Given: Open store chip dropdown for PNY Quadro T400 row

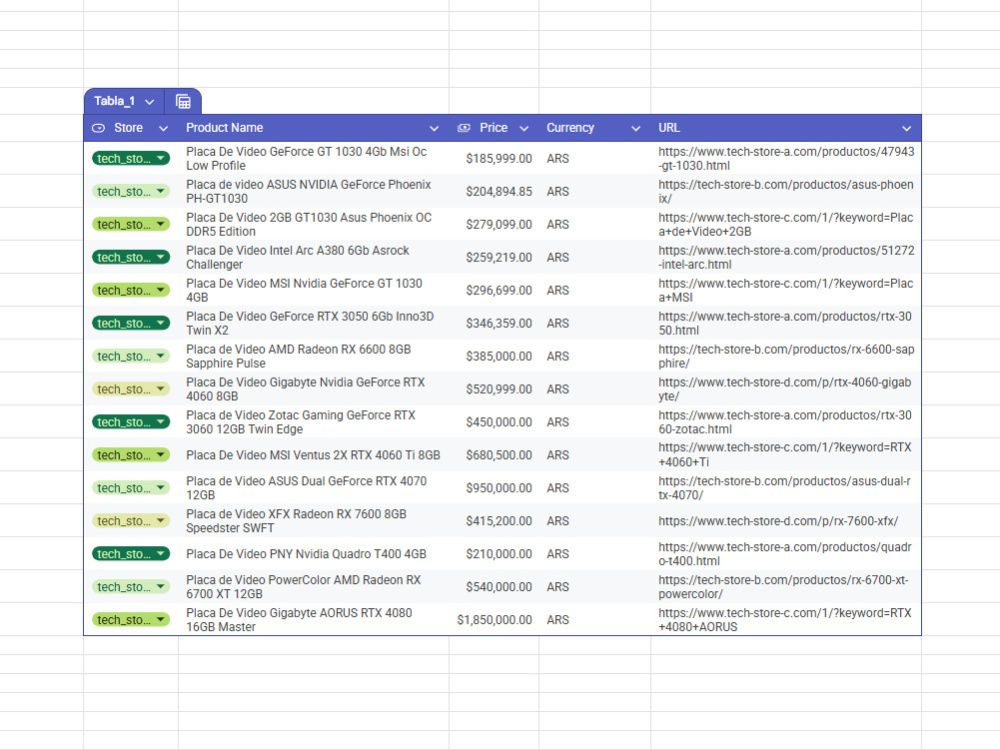Looking at the screenshot, I should pyautogui.click(x=161, y=554).
